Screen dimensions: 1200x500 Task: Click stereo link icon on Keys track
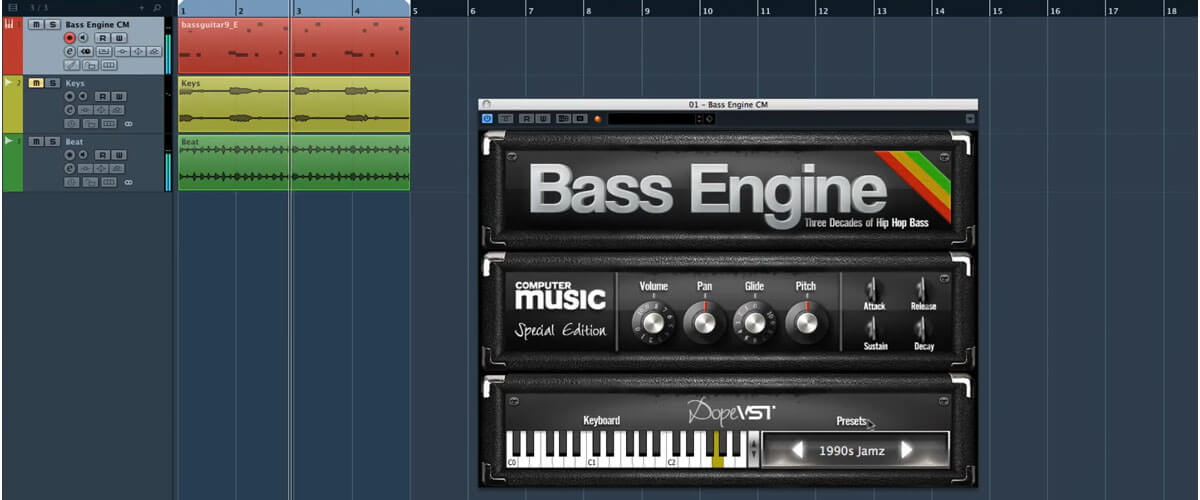[x=129, y=124]
